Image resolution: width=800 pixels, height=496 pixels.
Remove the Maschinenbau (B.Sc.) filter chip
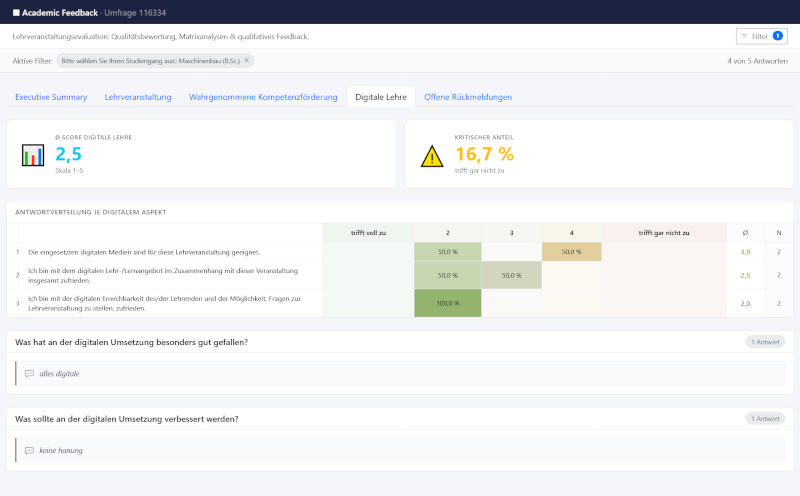coord(246,60)
